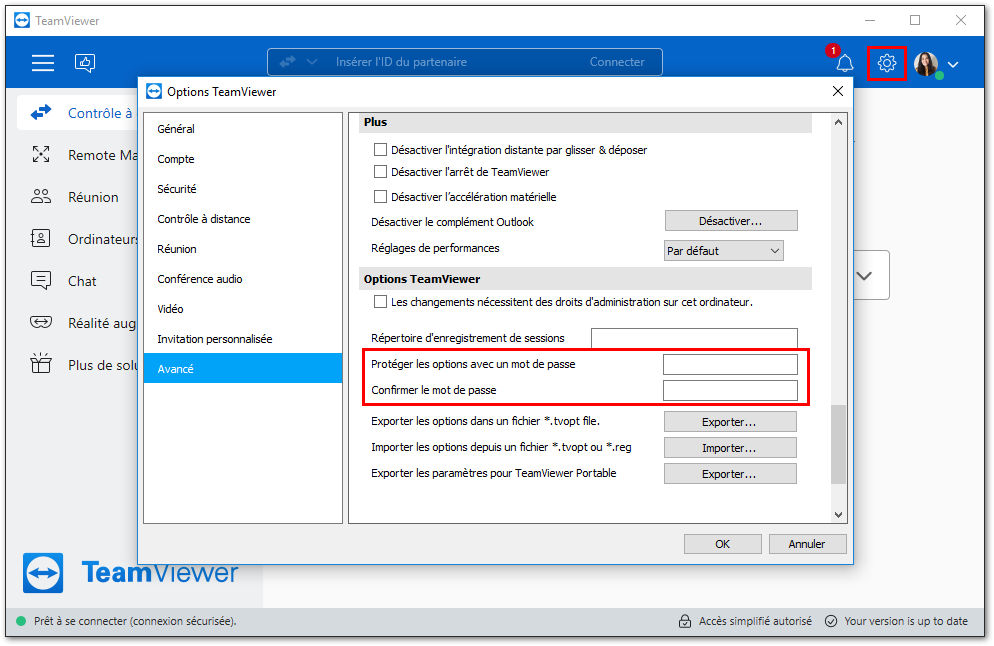
Task: Select the Invitation personnalisée category
Action: [243, 339]
